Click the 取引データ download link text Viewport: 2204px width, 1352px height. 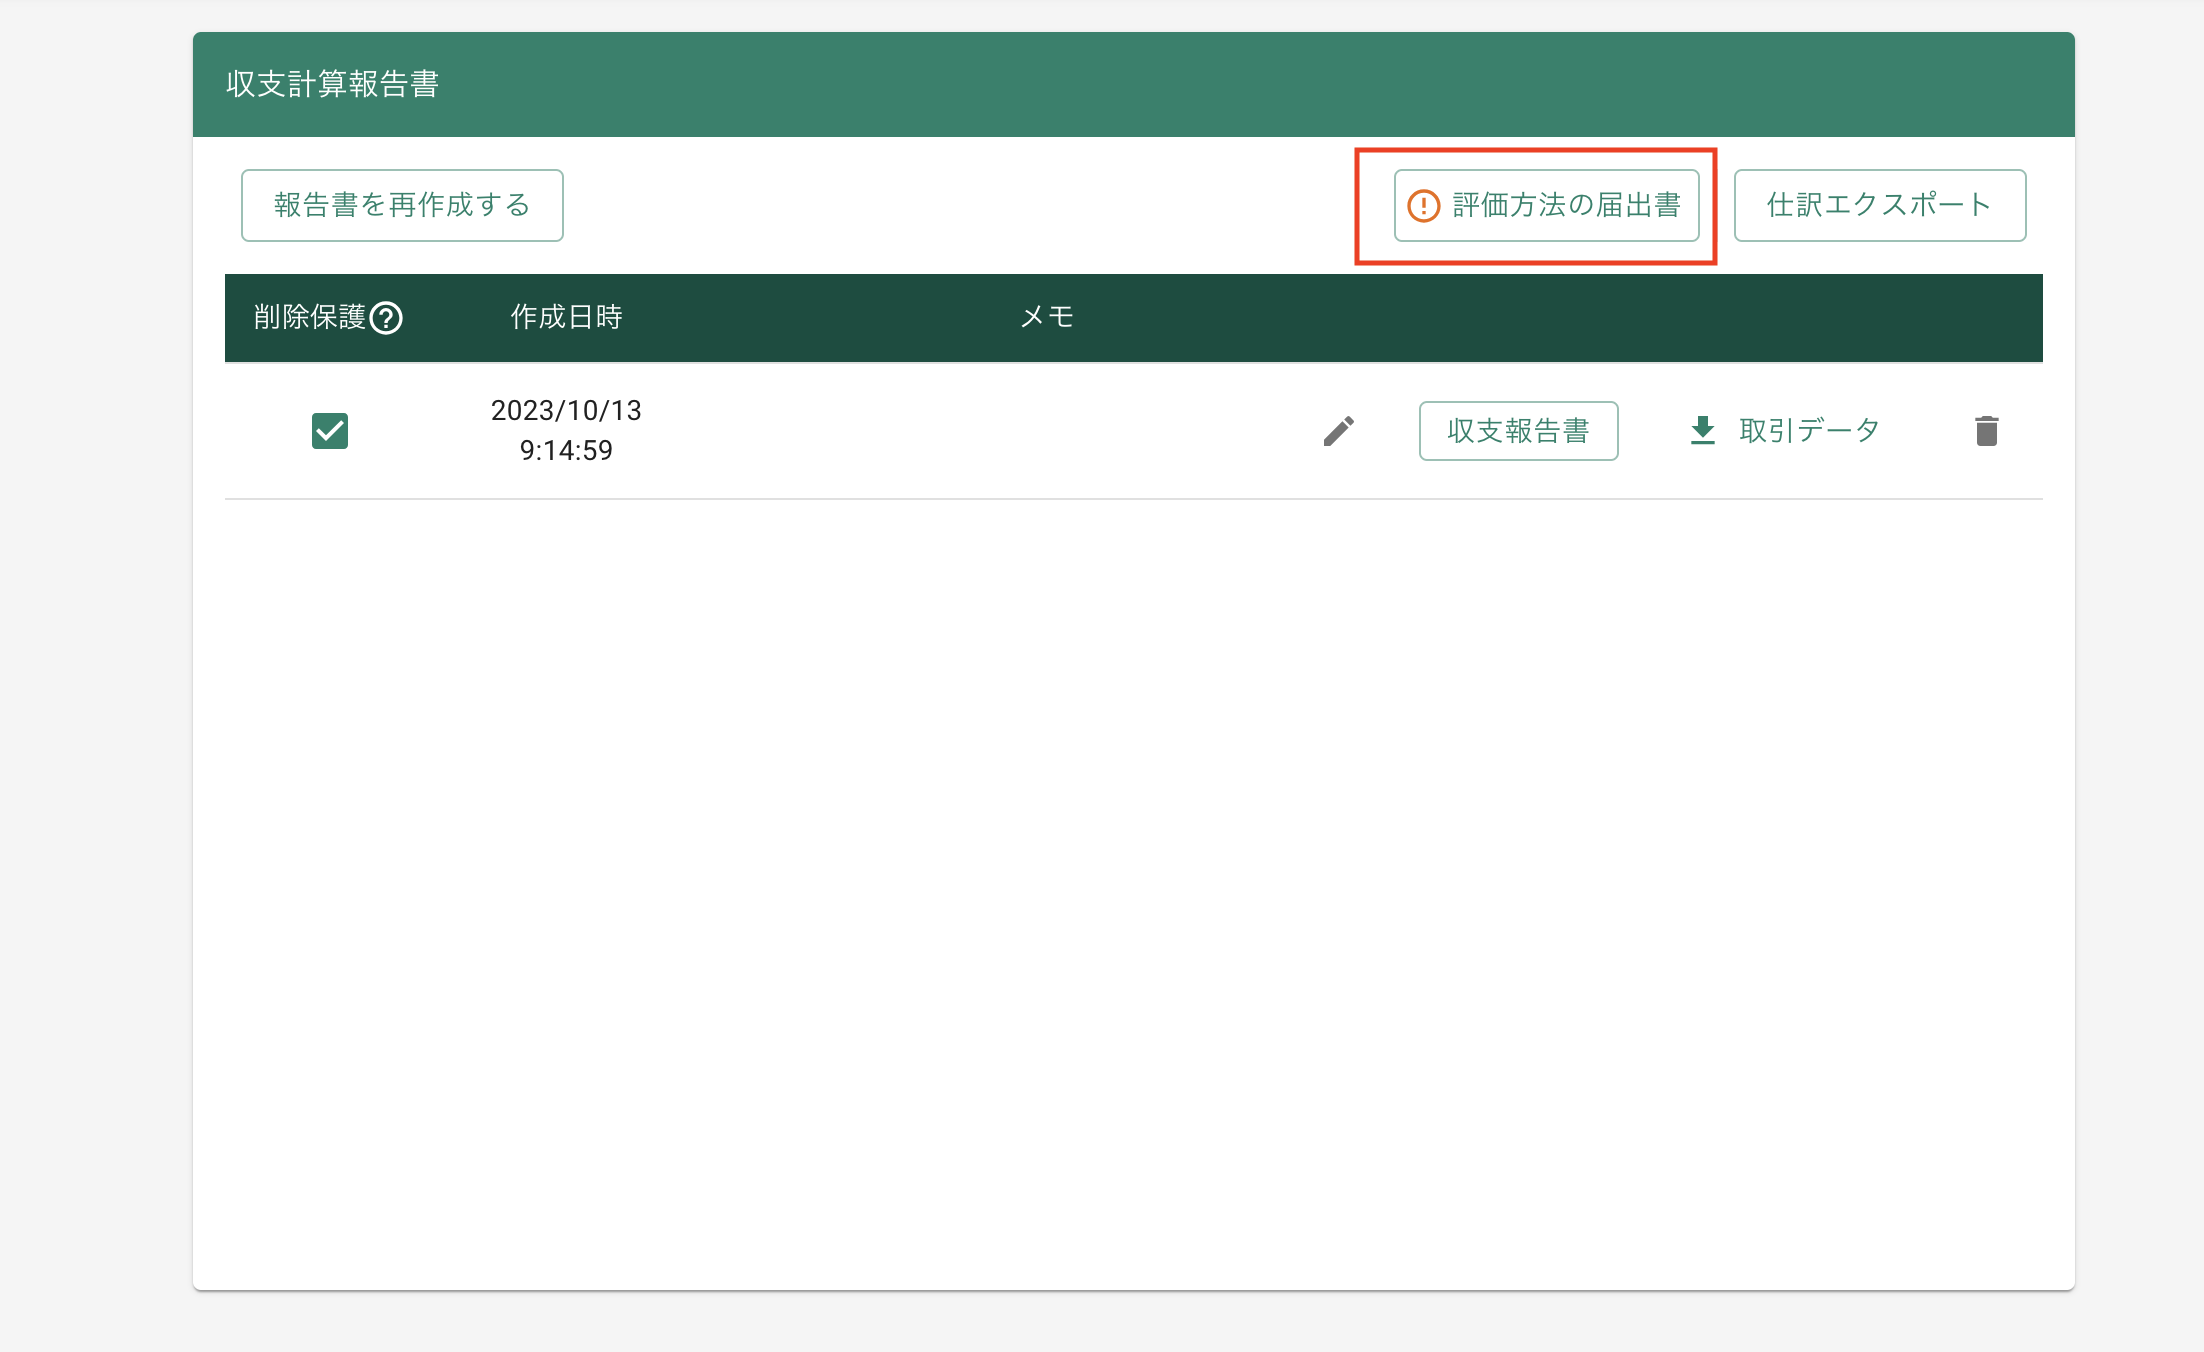coord(1809,431)
